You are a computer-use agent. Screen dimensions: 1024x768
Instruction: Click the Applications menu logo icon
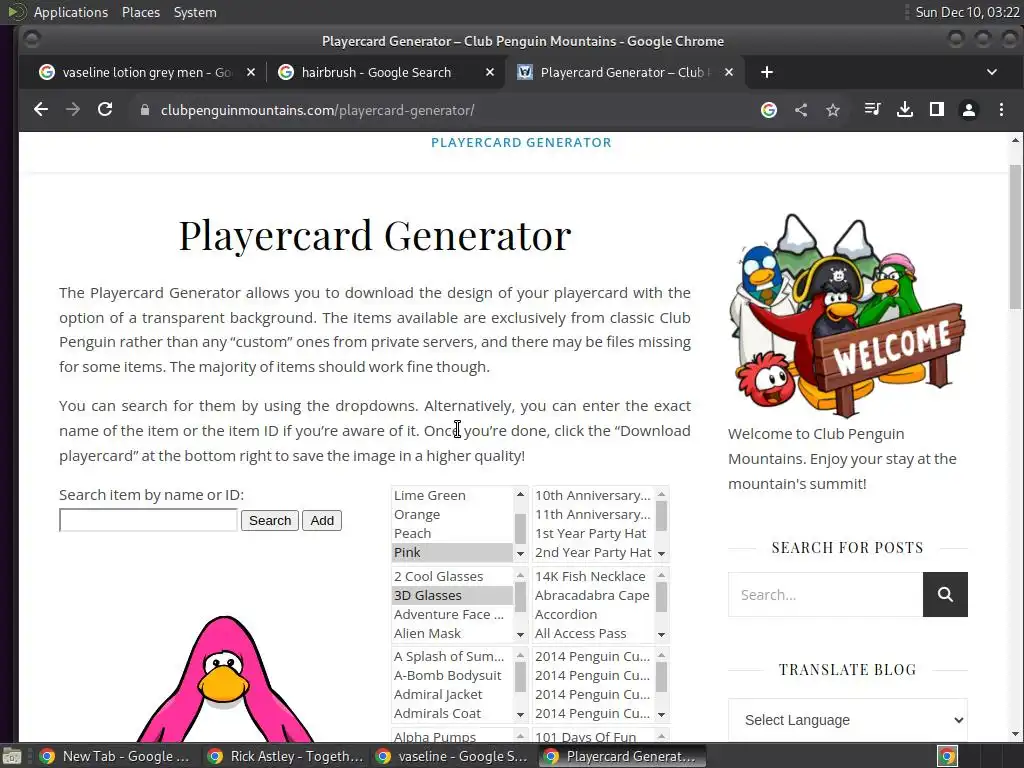pos(16,12)
